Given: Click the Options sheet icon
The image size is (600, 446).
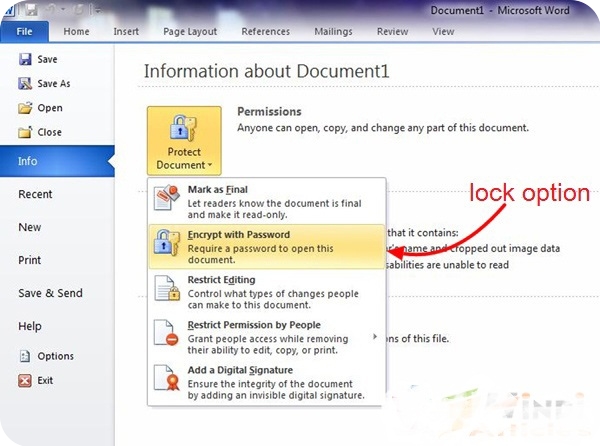Looking at the screenshot, I should pos(25,356).
